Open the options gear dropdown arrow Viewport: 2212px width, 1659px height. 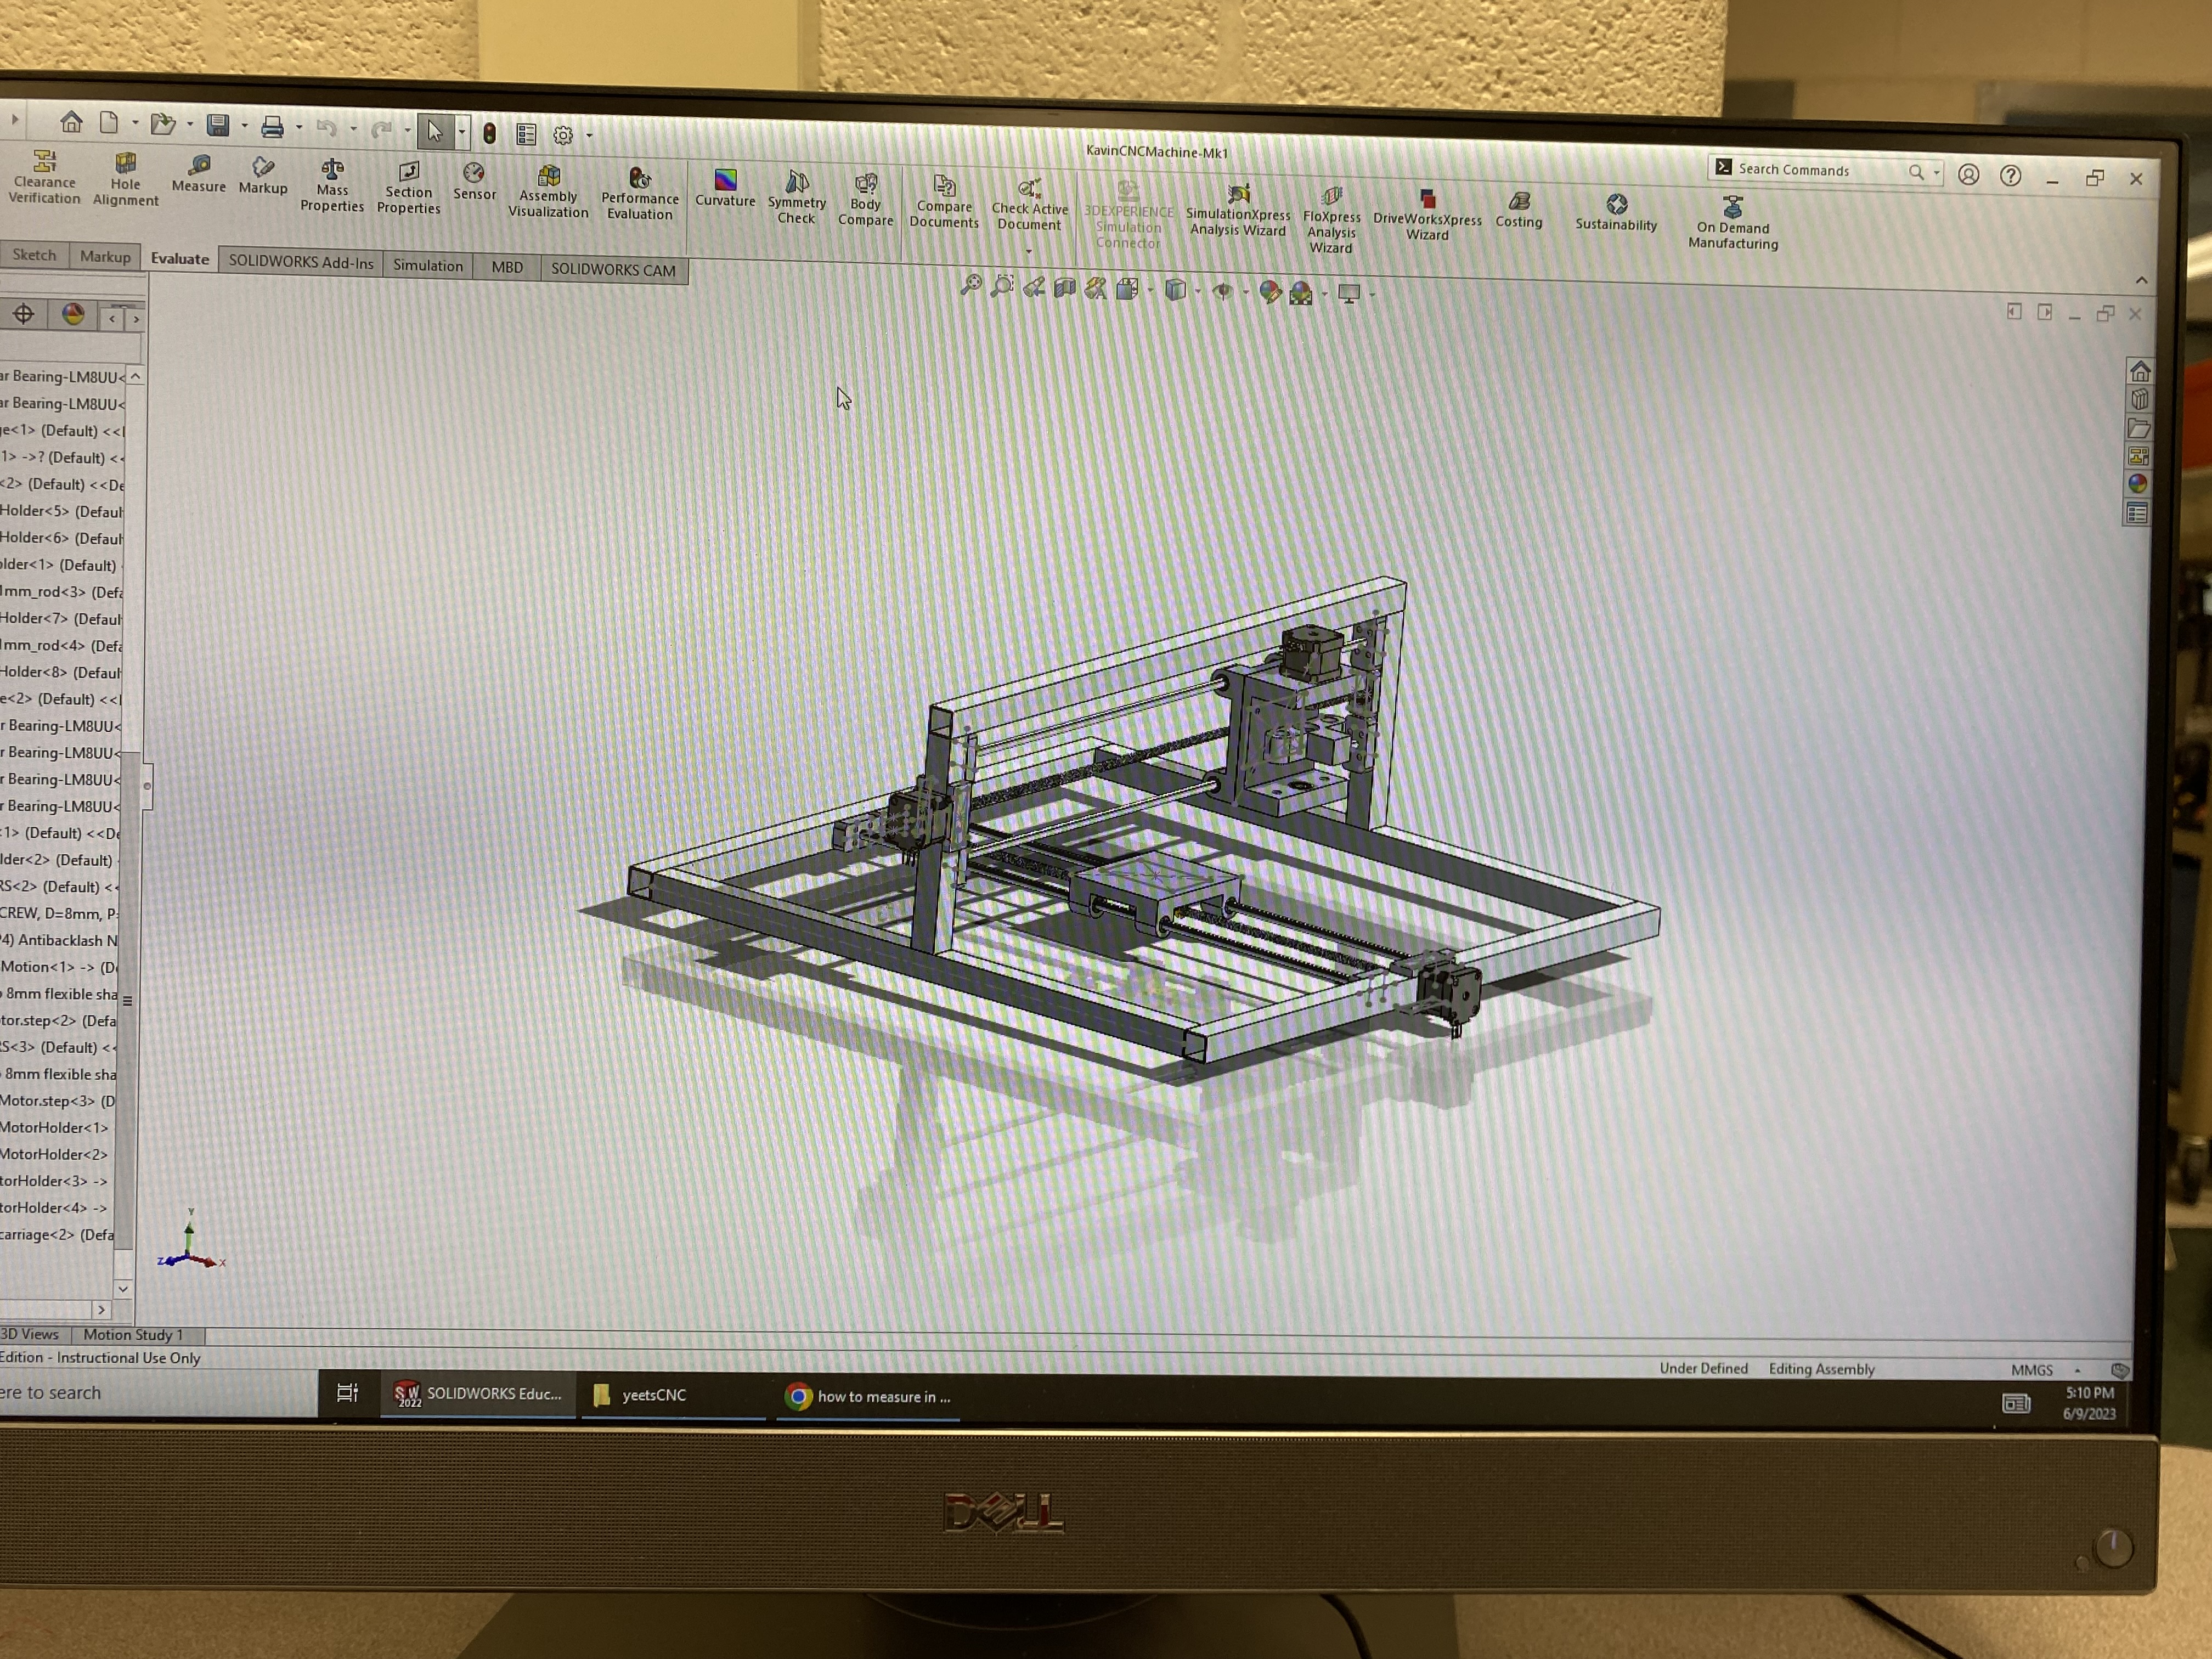coord(589,135)
